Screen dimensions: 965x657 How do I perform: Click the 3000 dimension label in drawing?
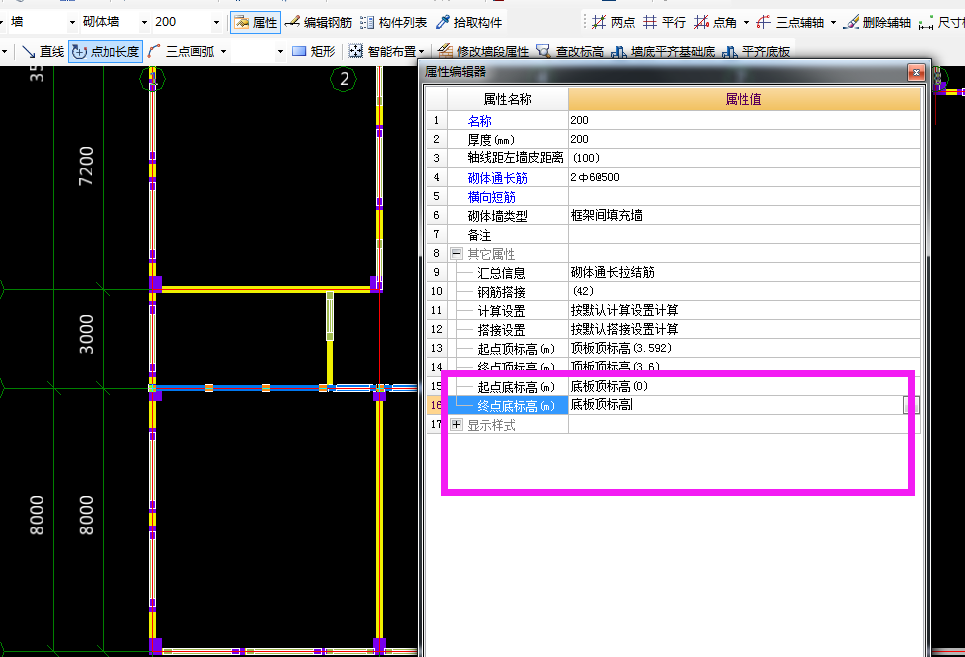pos(86,334)
